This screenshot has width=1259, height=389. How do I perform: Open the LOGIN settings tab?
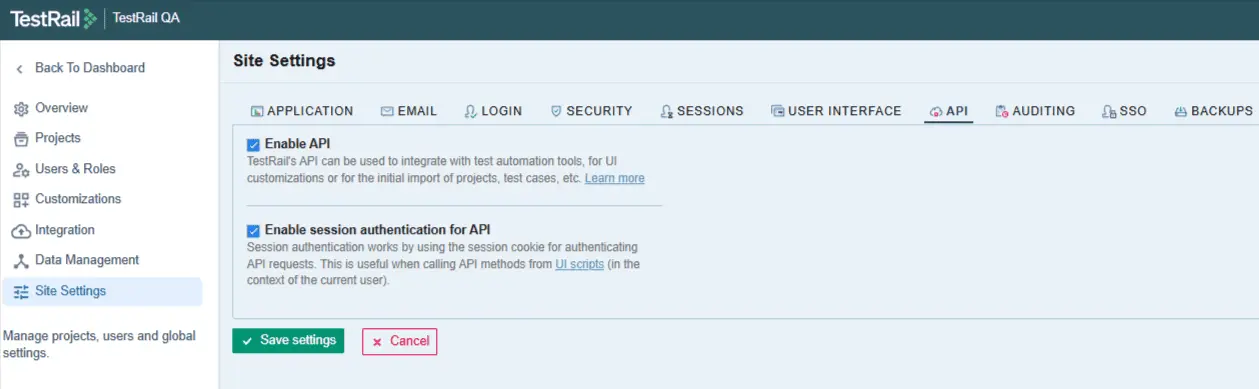[x=493, y=112]
